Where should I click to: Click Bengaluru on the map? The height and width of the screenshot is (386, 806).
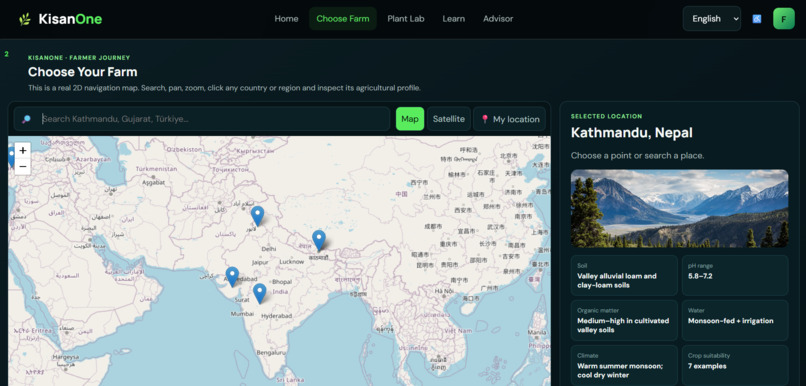click(x=271, y=353)
